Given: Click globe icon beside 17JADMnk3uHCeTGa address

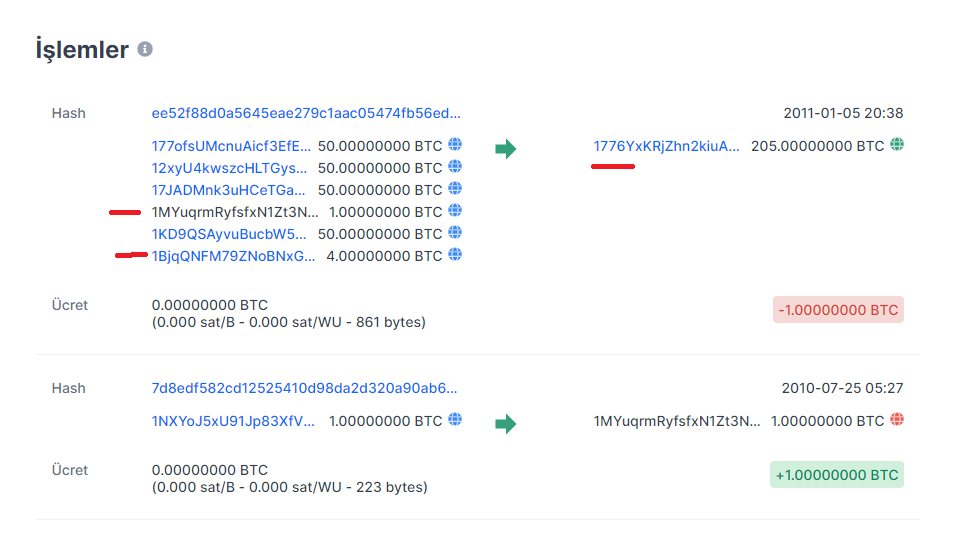Looking at the screenshot, I should [455, 188].
